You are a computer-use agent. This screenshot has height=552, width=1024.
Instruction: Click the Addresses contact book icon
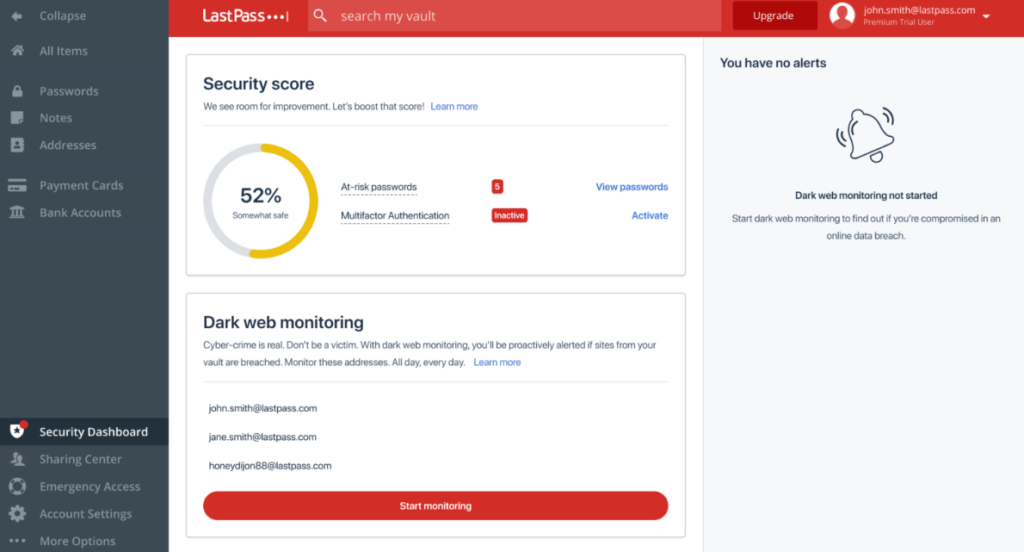tap(18, 145)
